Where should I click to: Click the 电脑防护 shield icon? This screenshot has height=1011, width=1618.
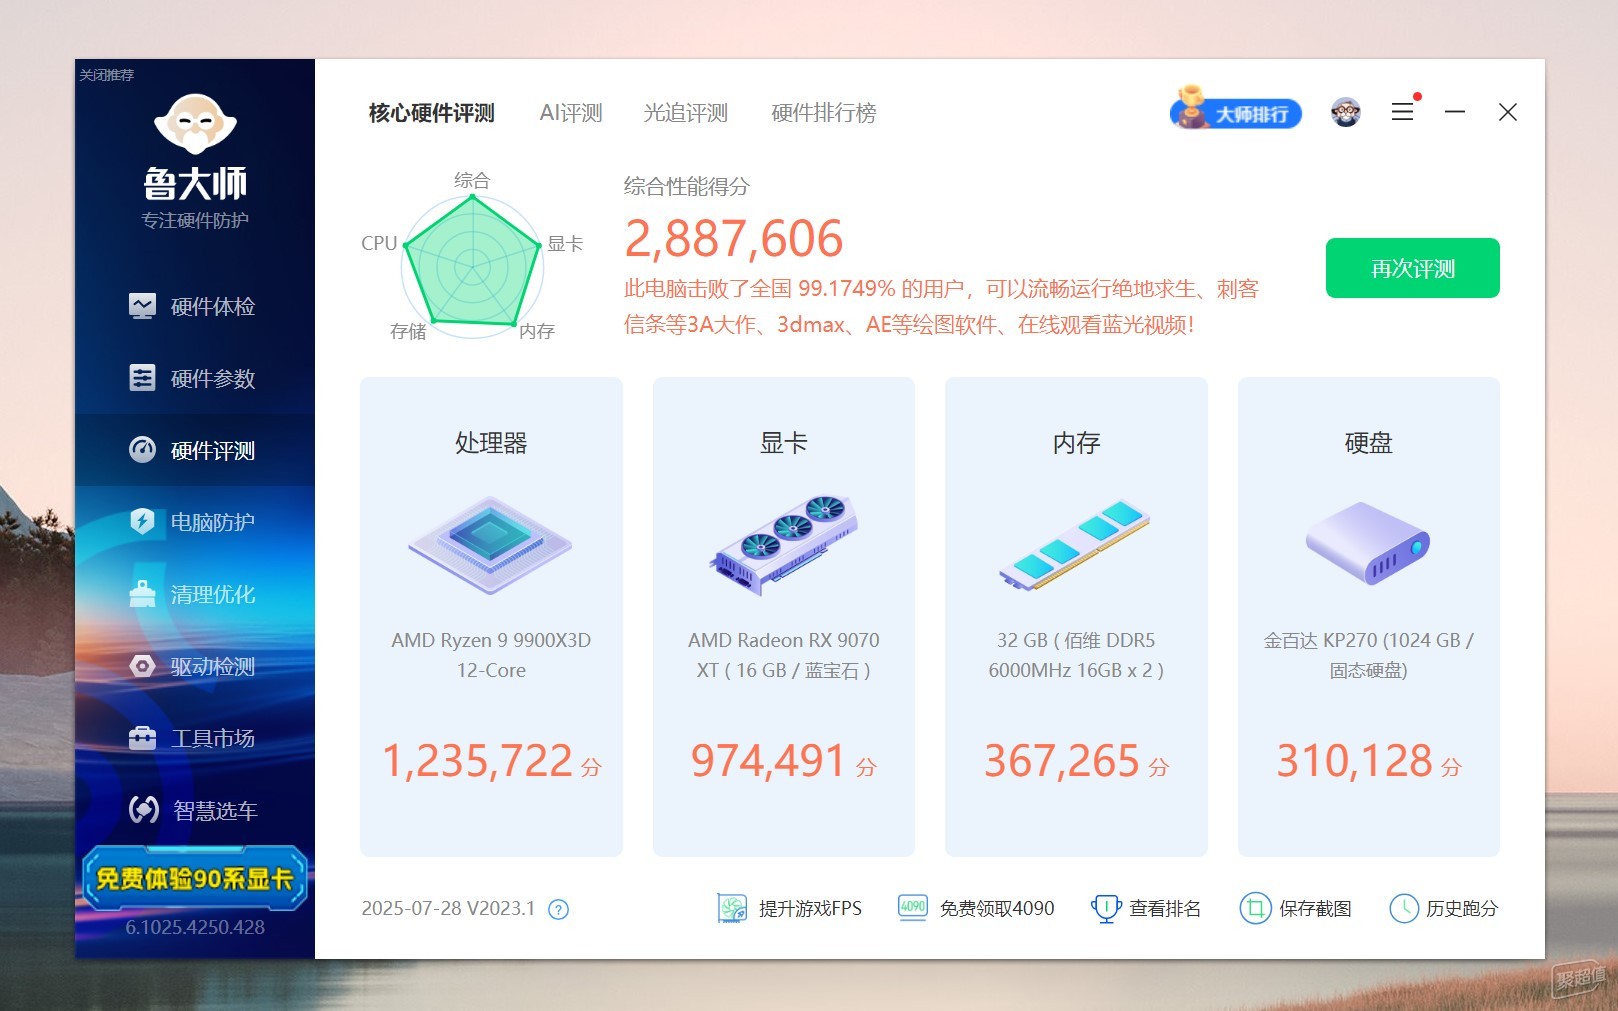142,522
